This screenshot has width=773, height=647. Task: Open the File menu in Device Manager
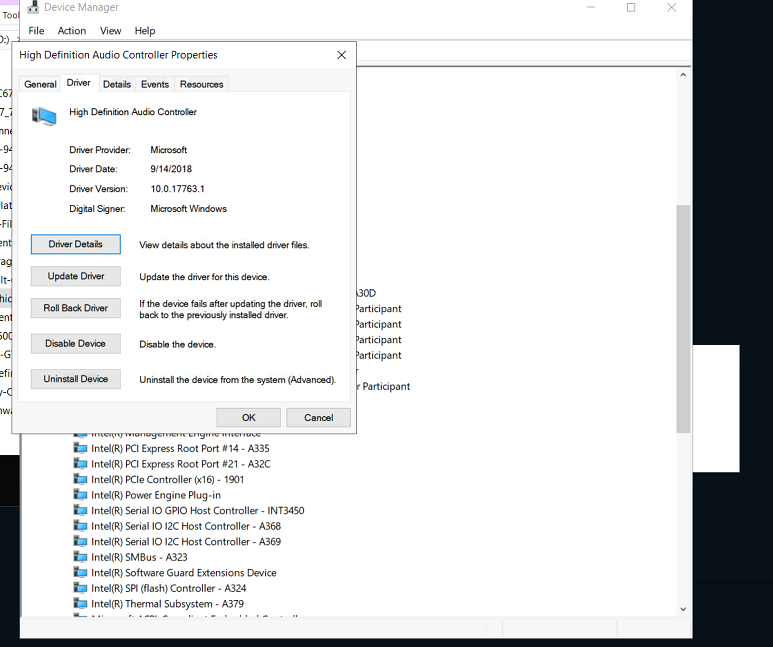pos(36,31)
